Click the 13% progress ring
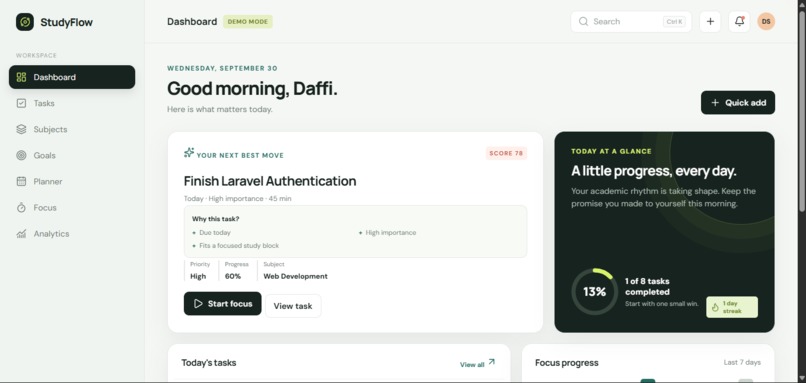 [594, 291]
